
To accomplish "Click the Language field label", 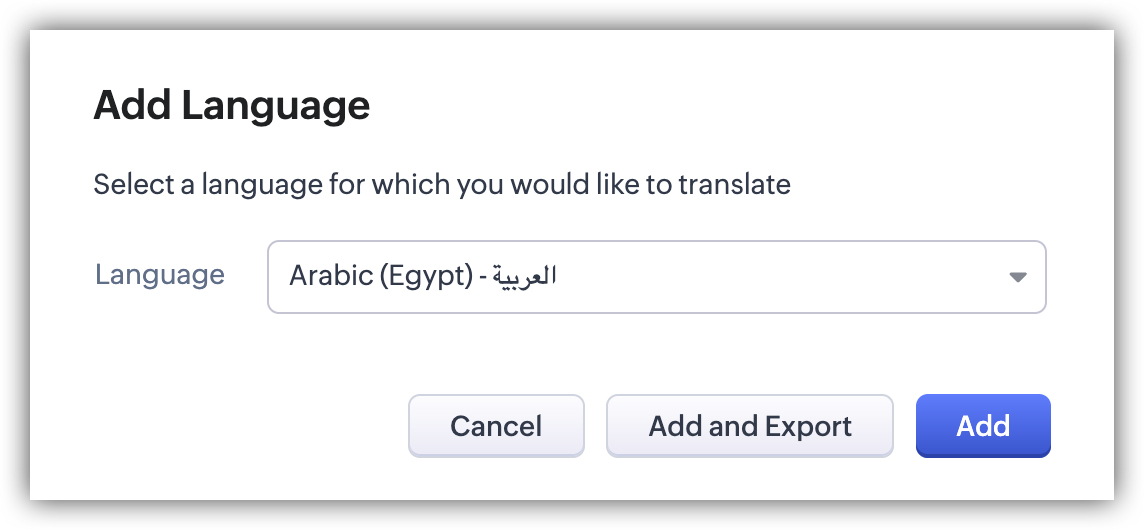I will tap(160, 275).
